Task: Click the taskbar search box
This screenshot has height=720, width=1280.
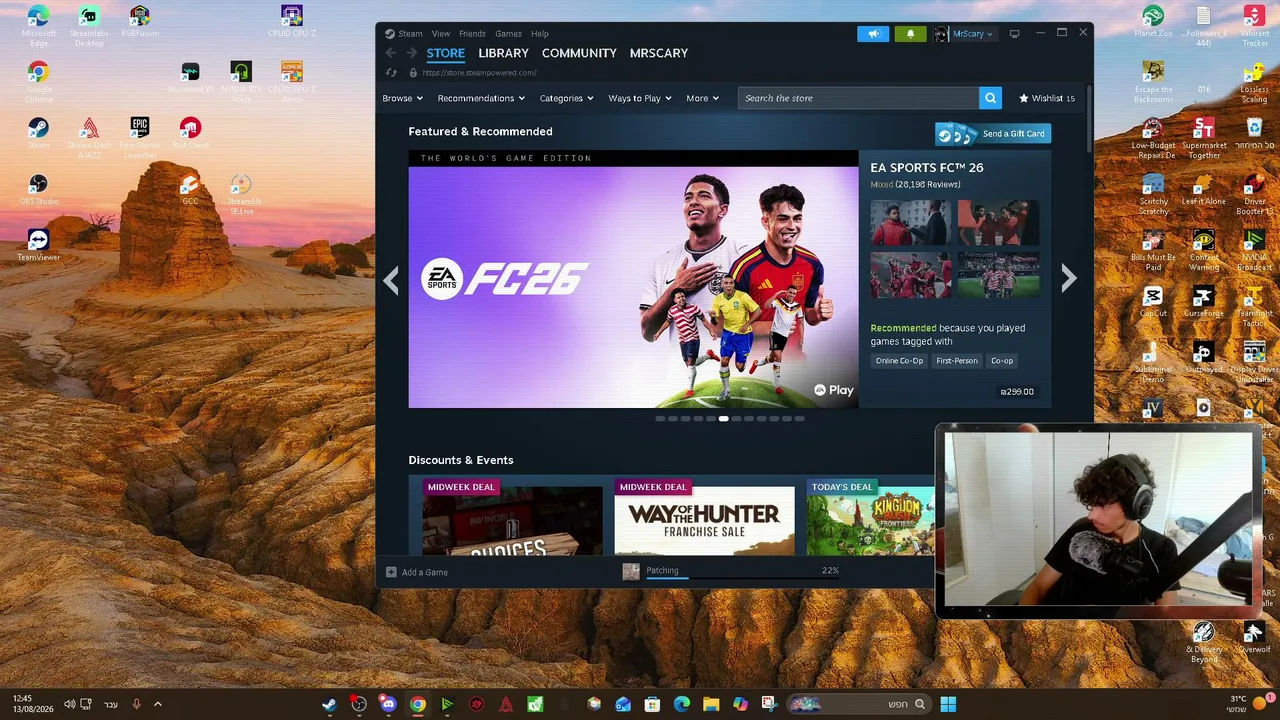Action: [859, 704]
